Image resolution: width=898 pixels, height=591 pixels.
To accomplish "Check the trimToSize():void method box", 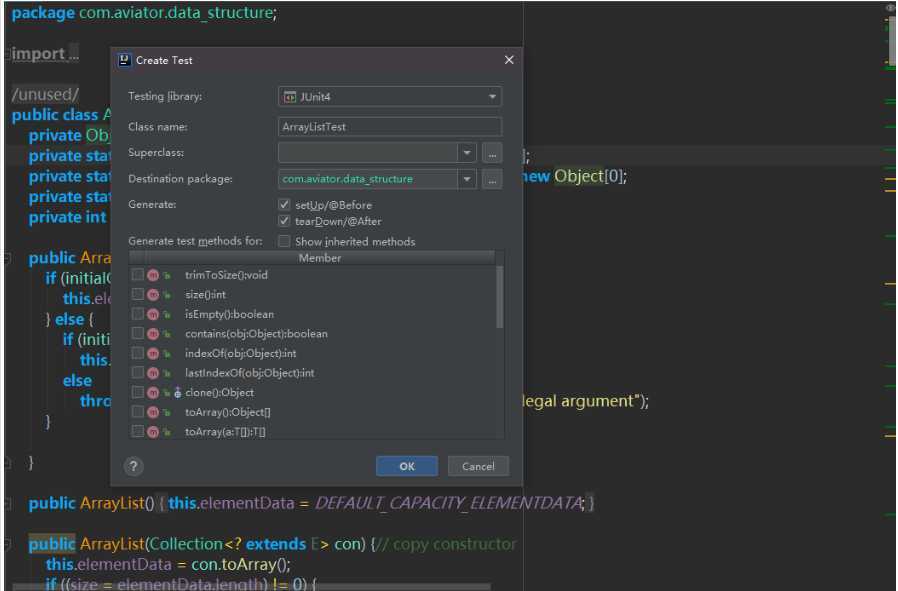I will [137, 275].
